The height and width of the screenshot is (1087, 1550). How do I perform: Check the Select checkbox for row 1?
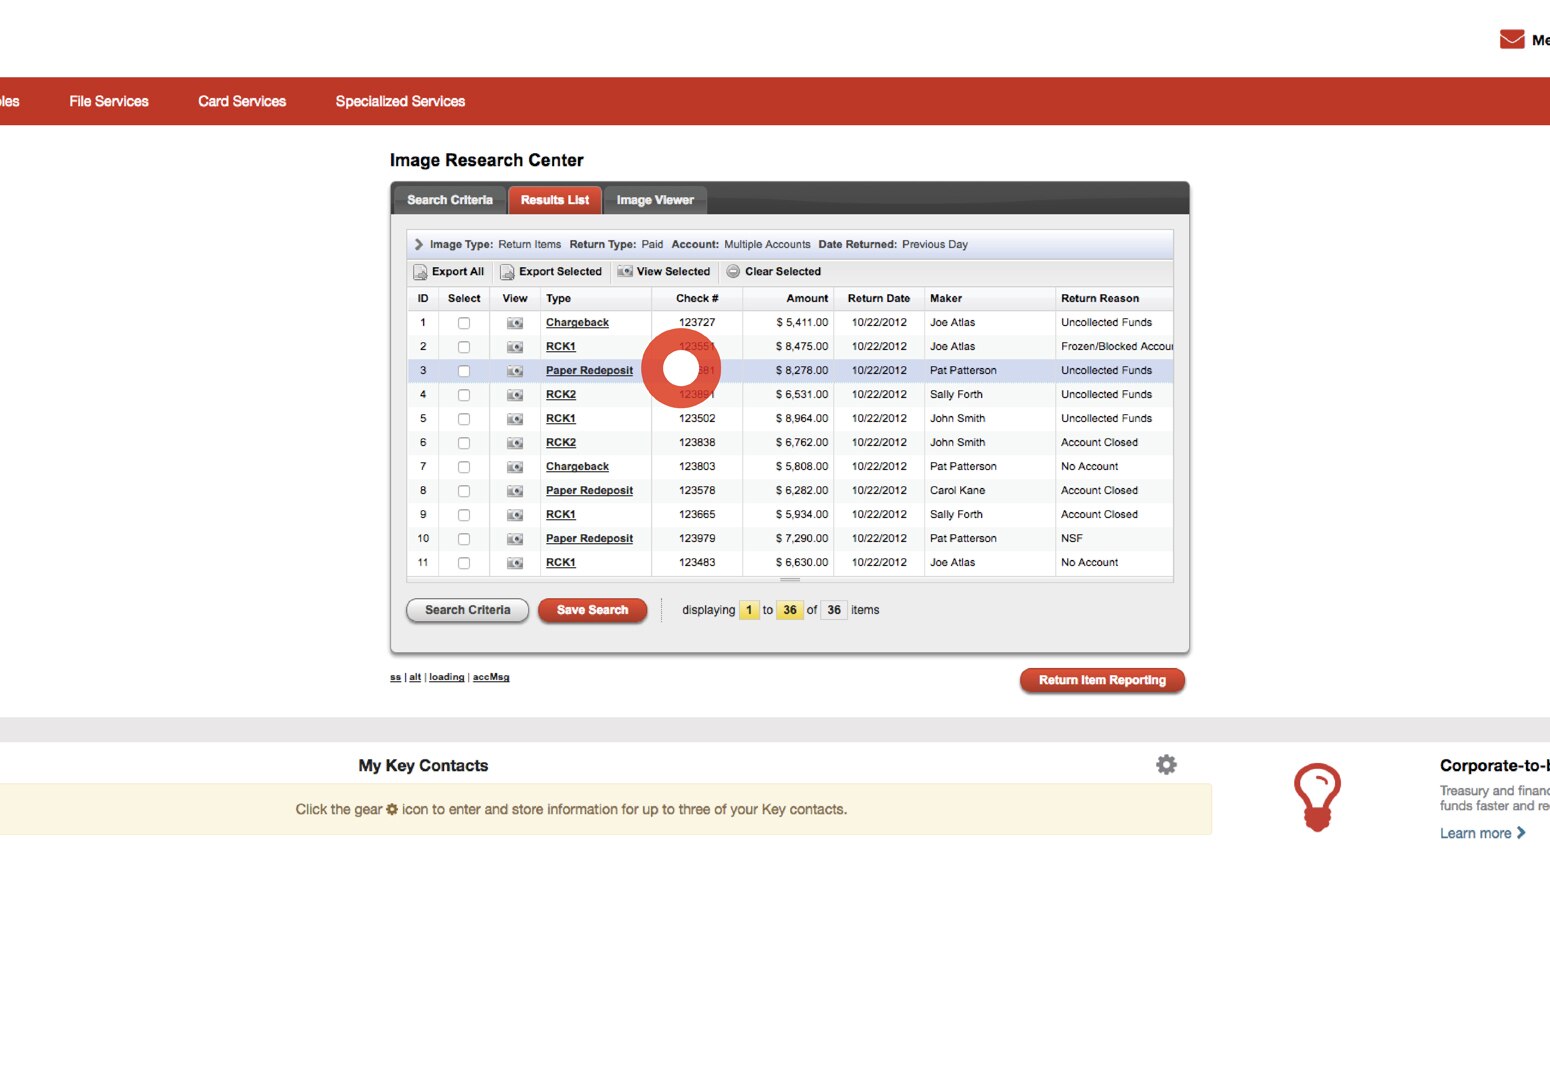click(x=463, y=322)
